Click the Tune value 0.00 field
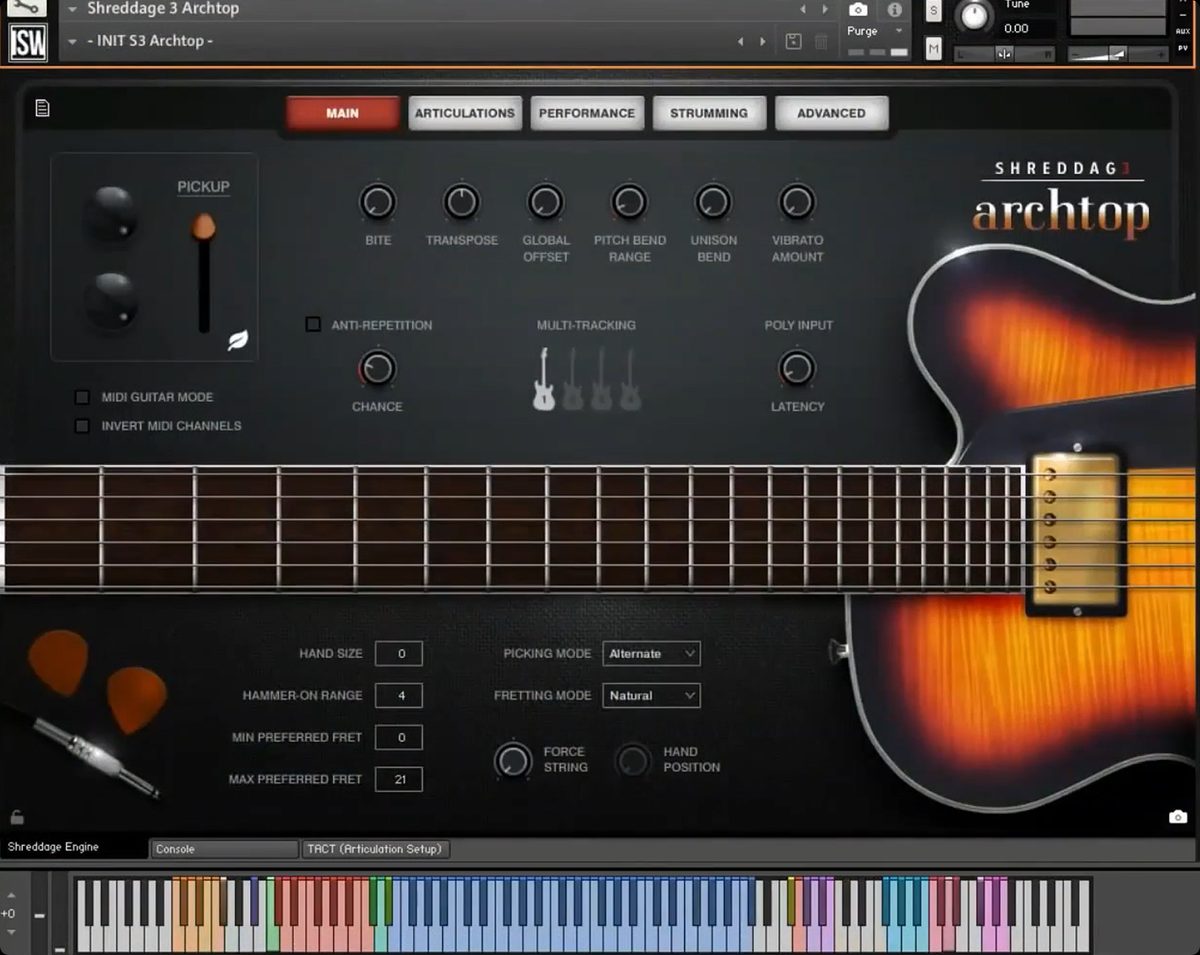 coord(1016,28)
